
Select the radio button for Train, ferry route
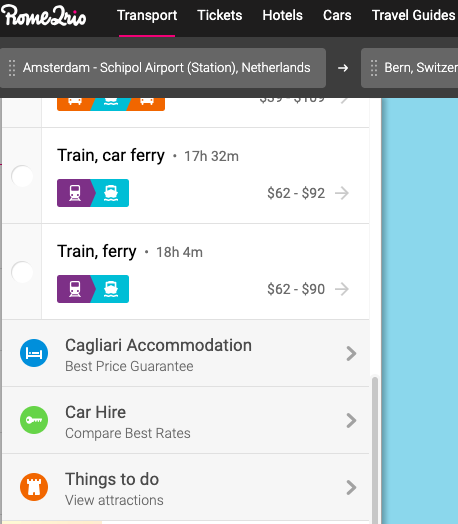click(22, 272)
